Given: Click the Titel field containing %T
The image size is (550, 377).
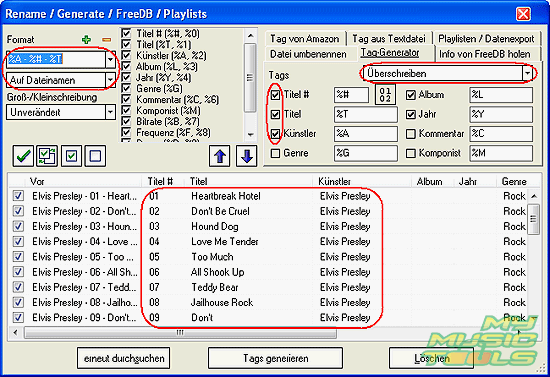Looking at the screenshot, I should (x=365, y=114).
